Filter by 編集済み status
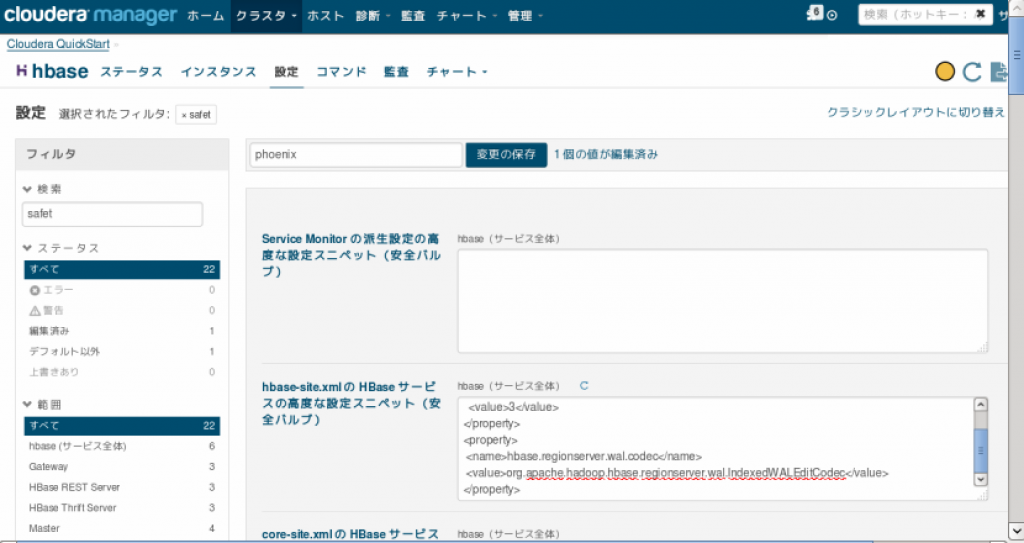The width and height of the screenshot is (1024, 543). coord(122,331)
